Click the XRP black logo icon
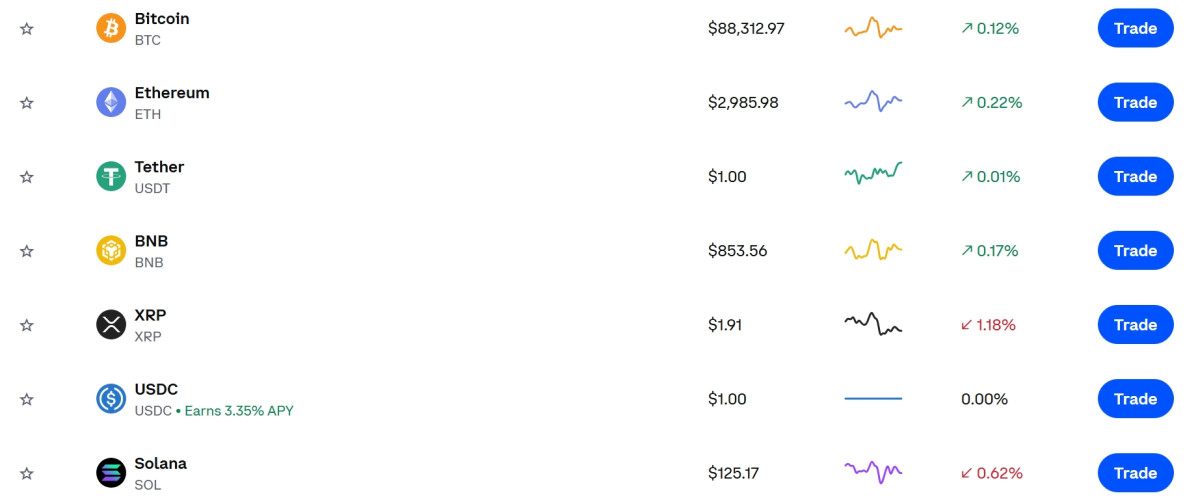Screen dimensions: 1198x502 [x=111, y=324]
